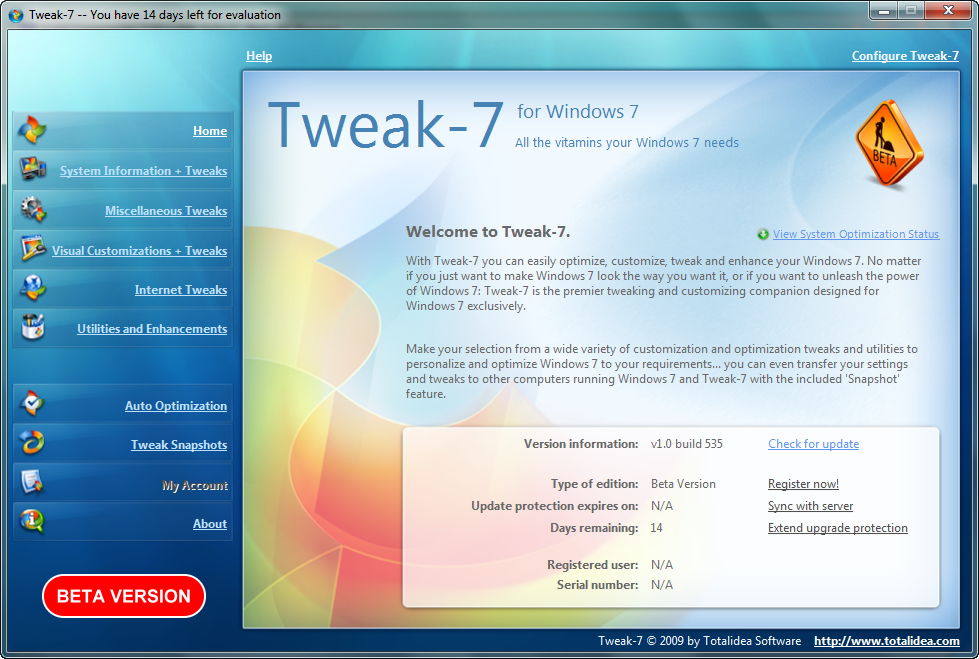The image size is (979, 659).
Task: Click Extend upgrade protection
Action: coord(838,528)
